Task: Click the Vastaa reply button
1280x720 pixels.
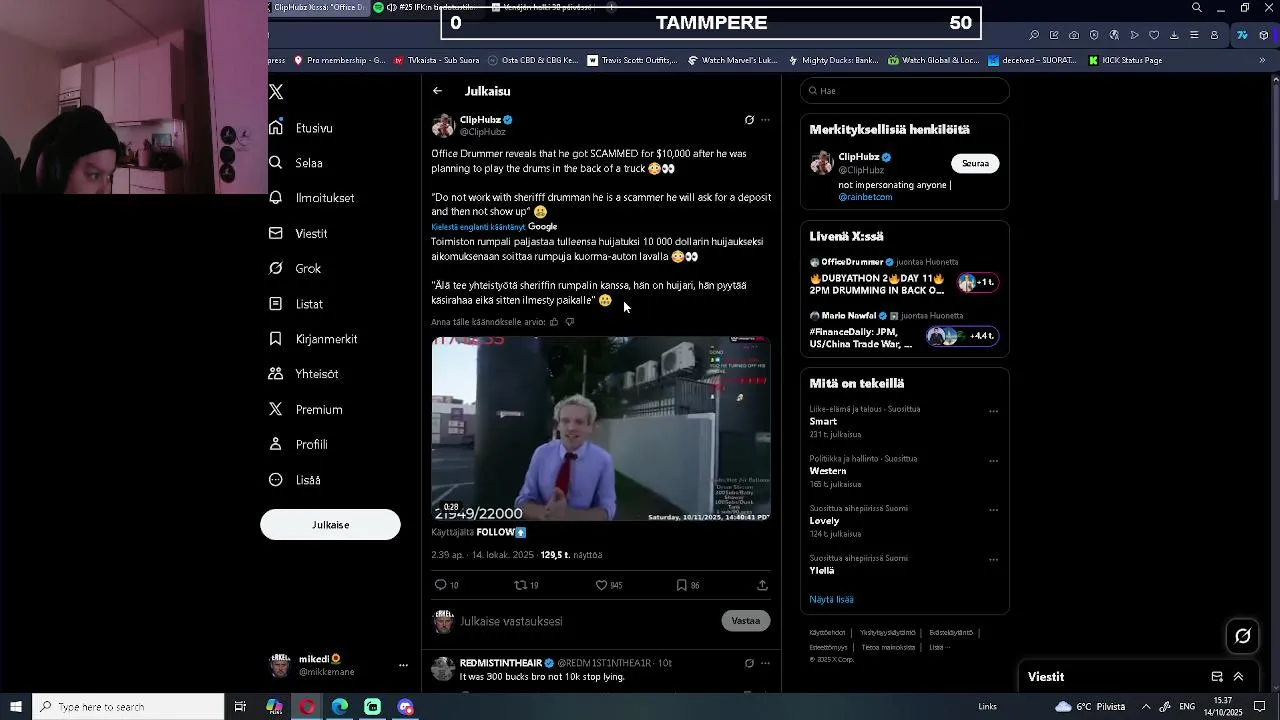Action: 746,621
